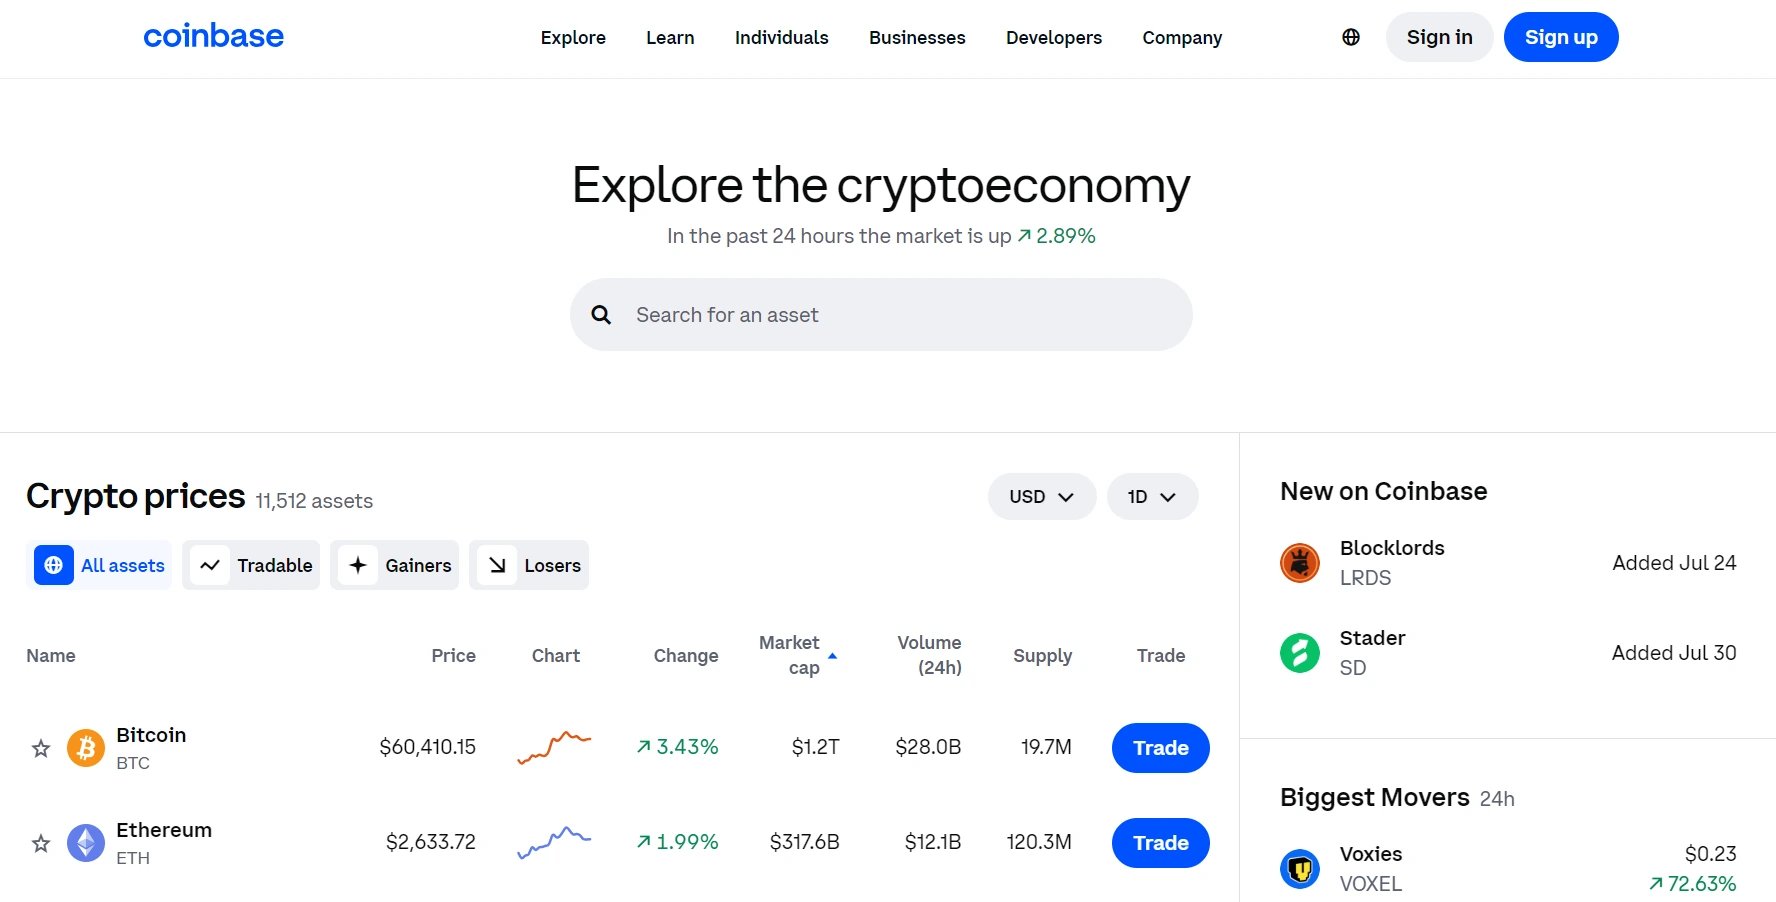This screenshot has height=902, width=1776.
Task: Open the Developers menu
Action: click(1054, 38)
